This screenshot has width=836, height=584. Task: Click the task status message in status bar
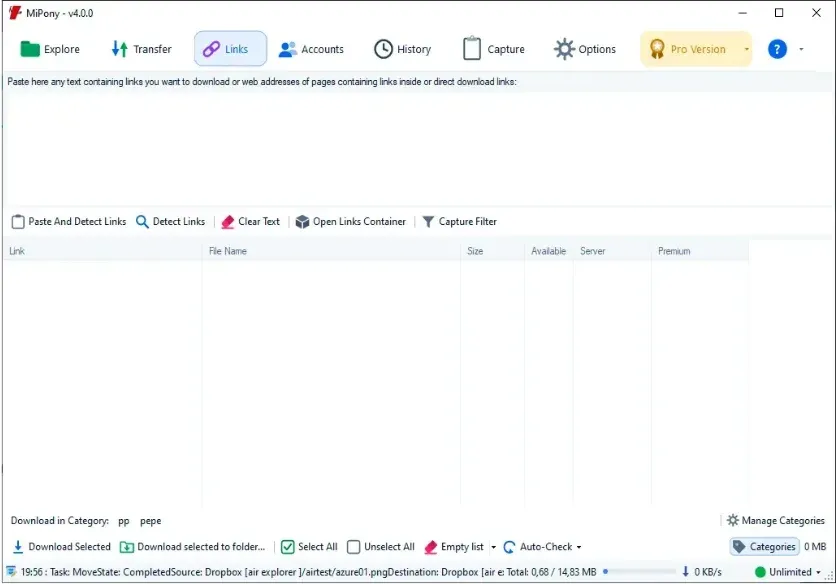point(261,572)
